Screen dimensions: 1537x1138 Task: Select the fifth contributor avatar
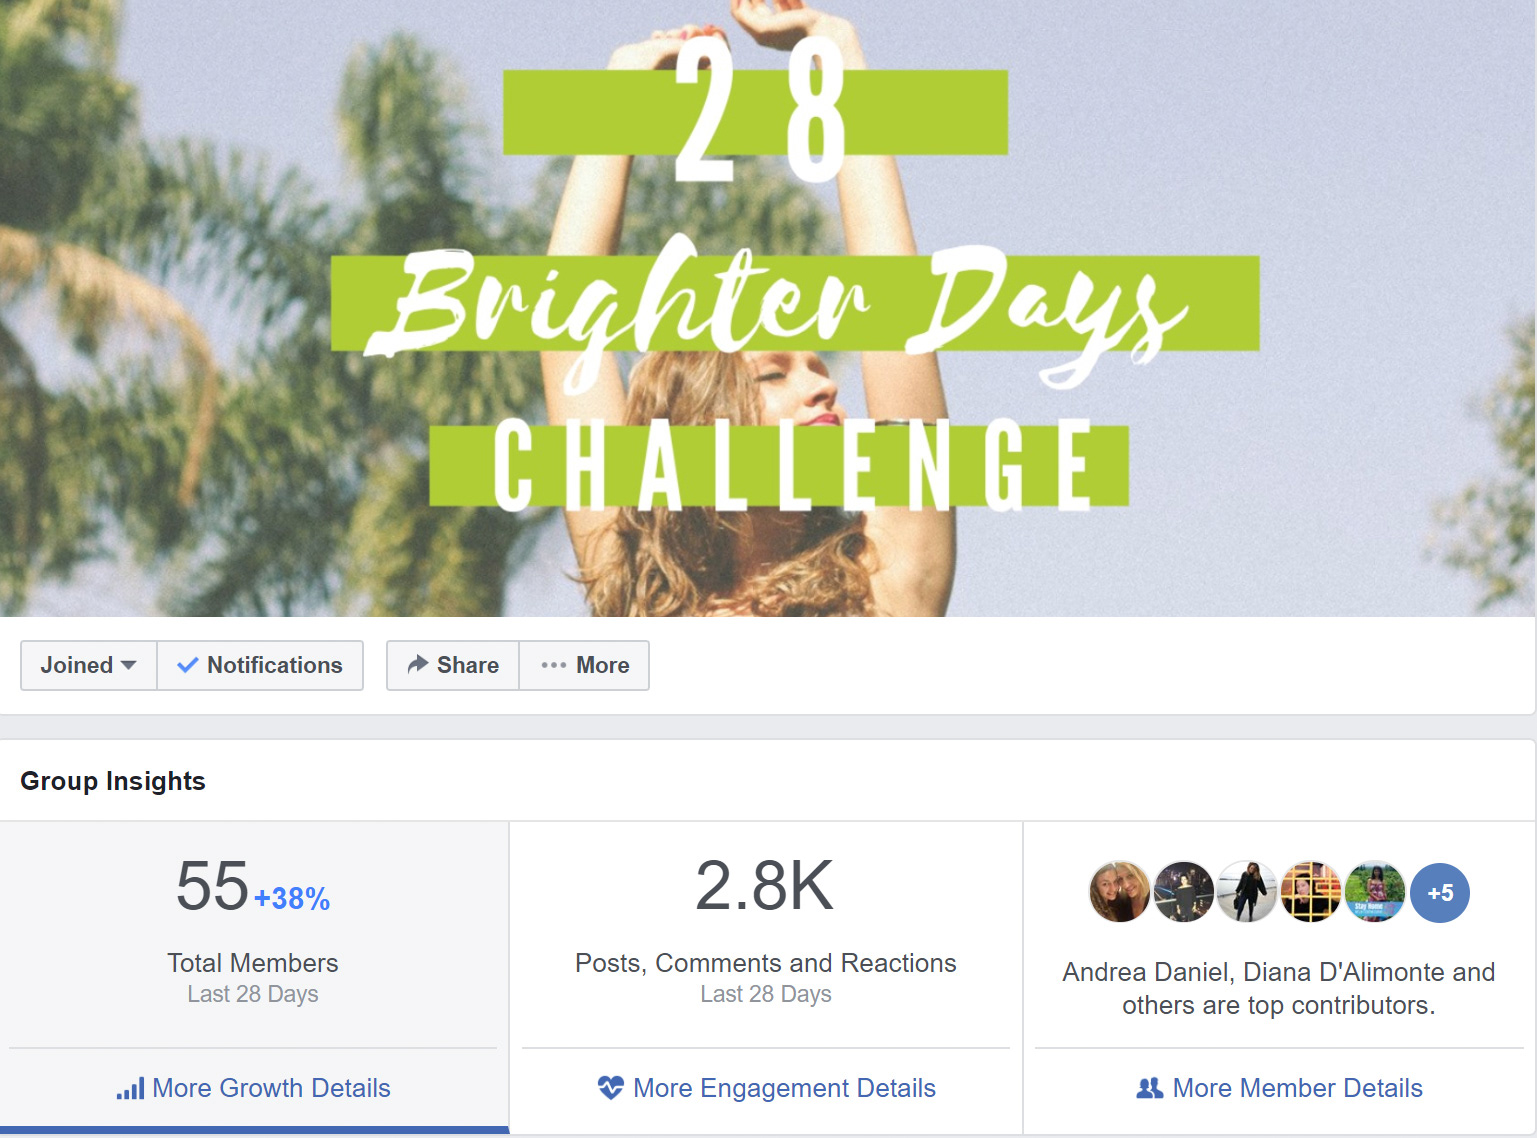coord(1375,892)
